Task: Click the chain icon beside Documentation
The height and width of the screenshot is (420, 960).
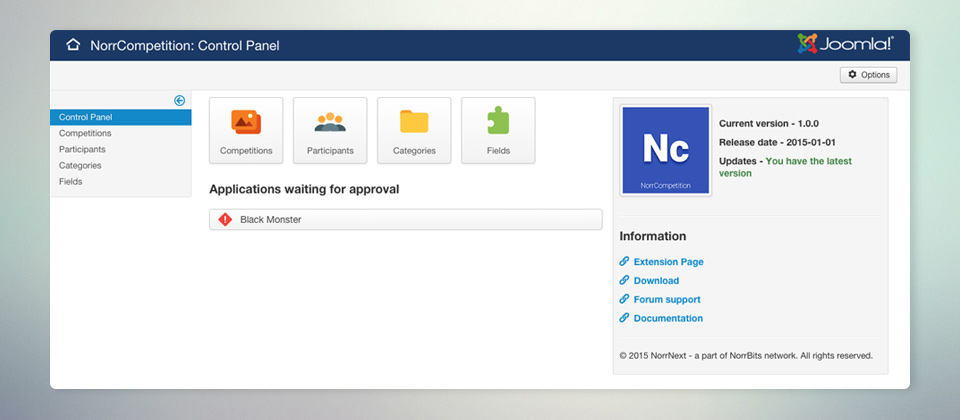Action: (624, 318)
